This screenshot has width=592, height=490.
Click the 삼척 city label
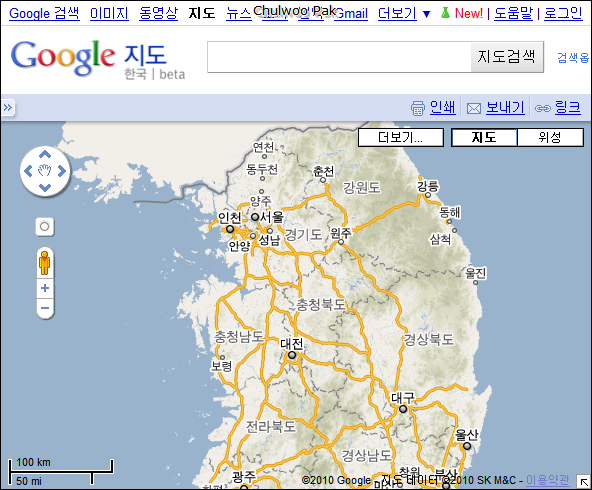[440, 239]
